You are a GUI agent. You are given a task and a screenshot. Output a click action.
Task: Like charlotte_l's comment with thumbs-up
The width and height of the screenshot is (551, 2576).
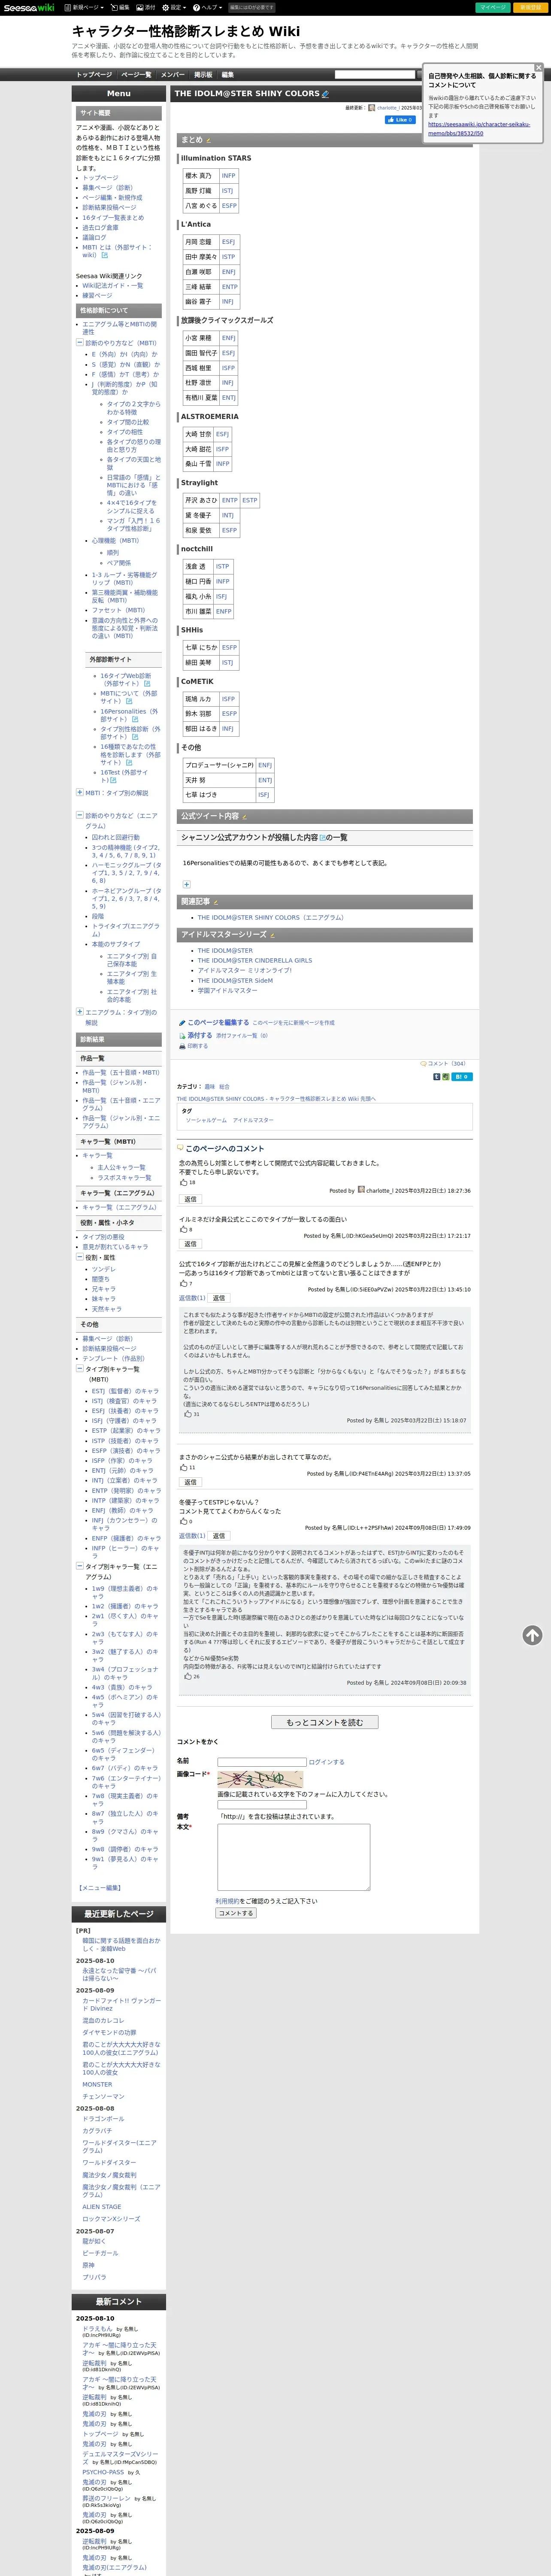tap(184, 1182)
